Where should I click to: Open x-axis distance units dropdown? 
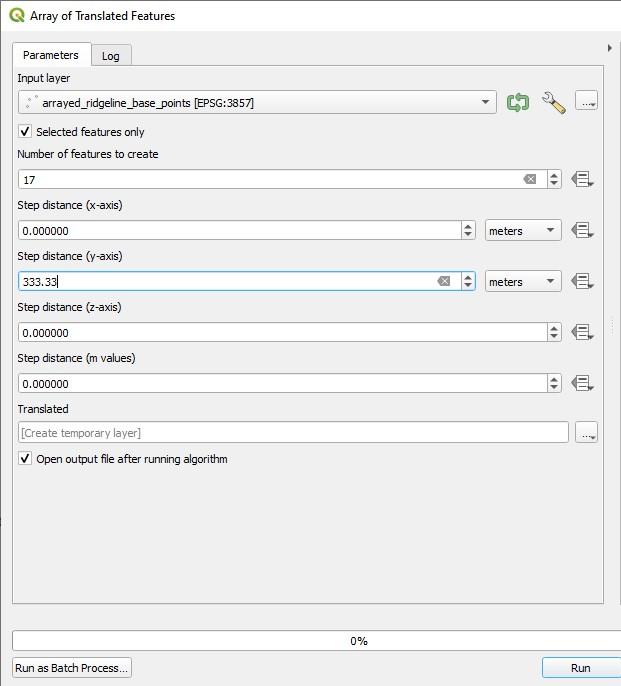(523, 230)
